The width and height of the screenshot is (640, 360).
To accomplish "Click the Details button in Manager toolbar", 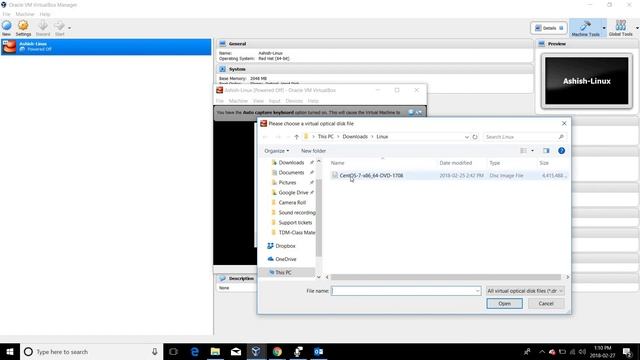I will 549,28.
